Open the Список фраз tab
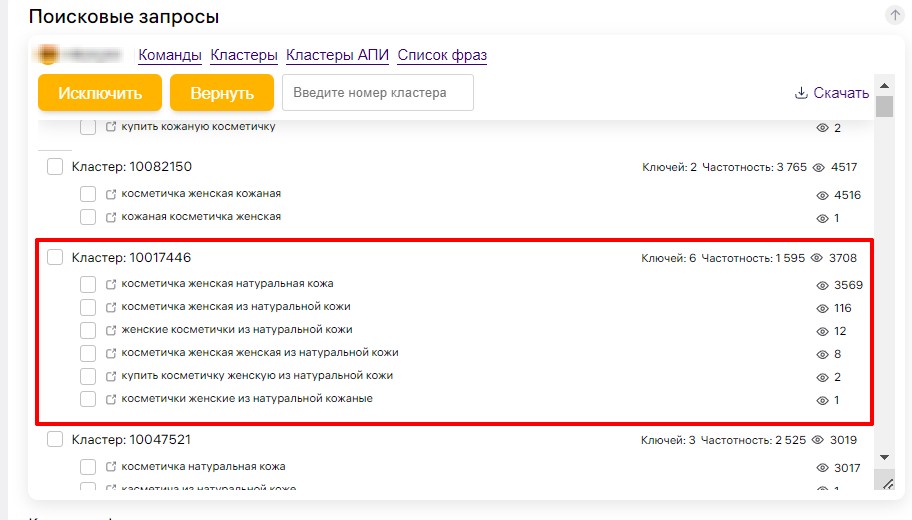The height and width of the screenshot is (520, 912). (x=442, y=55)
